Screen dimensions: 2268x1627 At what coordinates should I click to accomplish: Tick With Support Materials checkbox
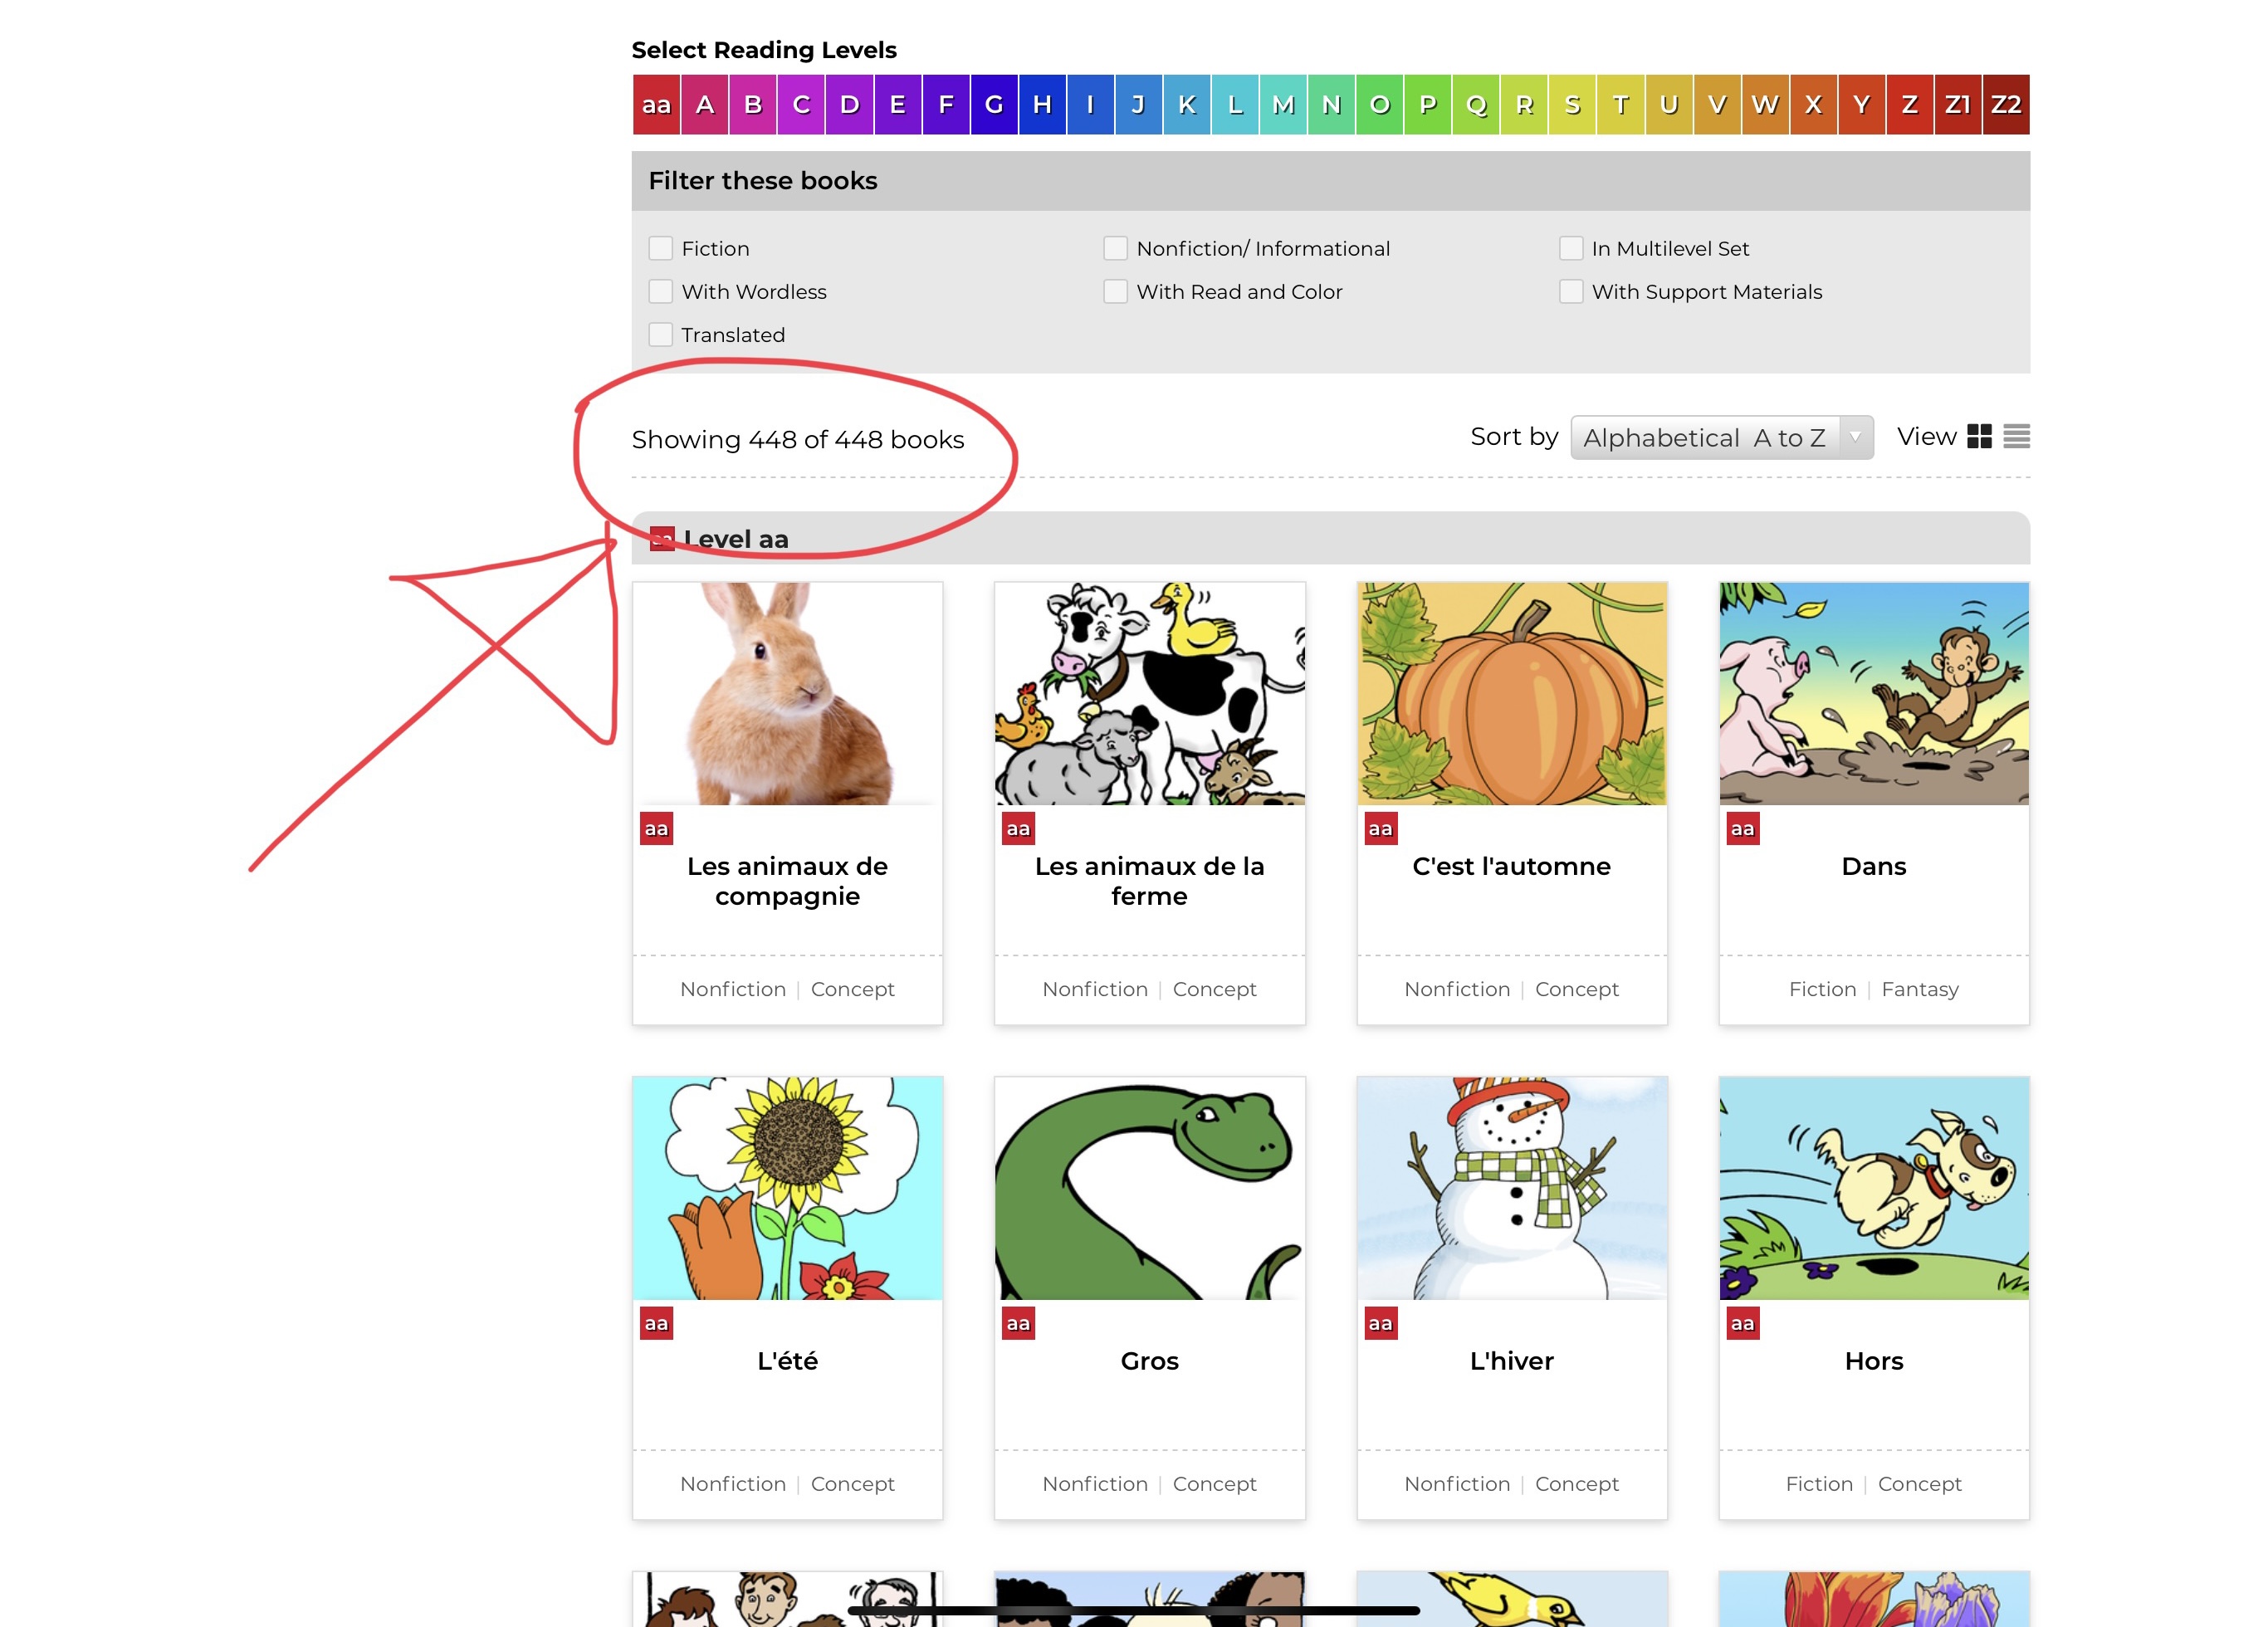[x=1570, y=292]
